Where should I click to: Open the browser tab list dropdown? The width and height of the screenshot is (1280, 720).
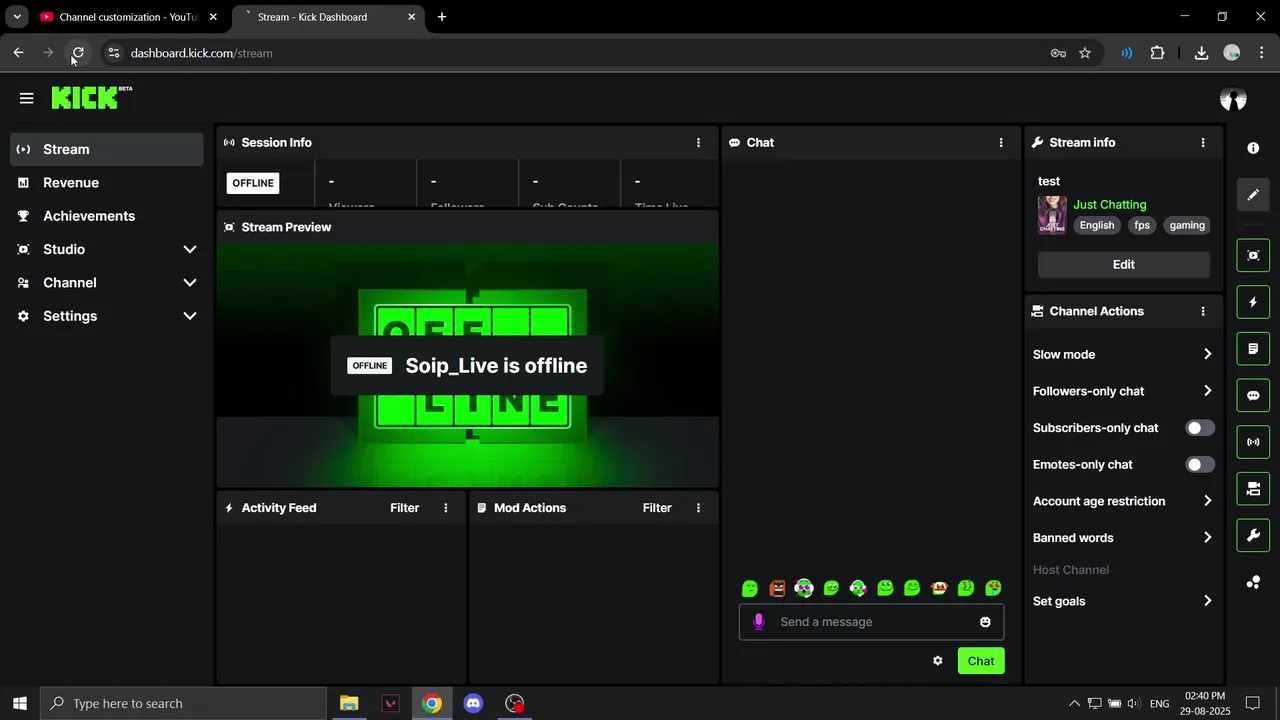(17, 17)
